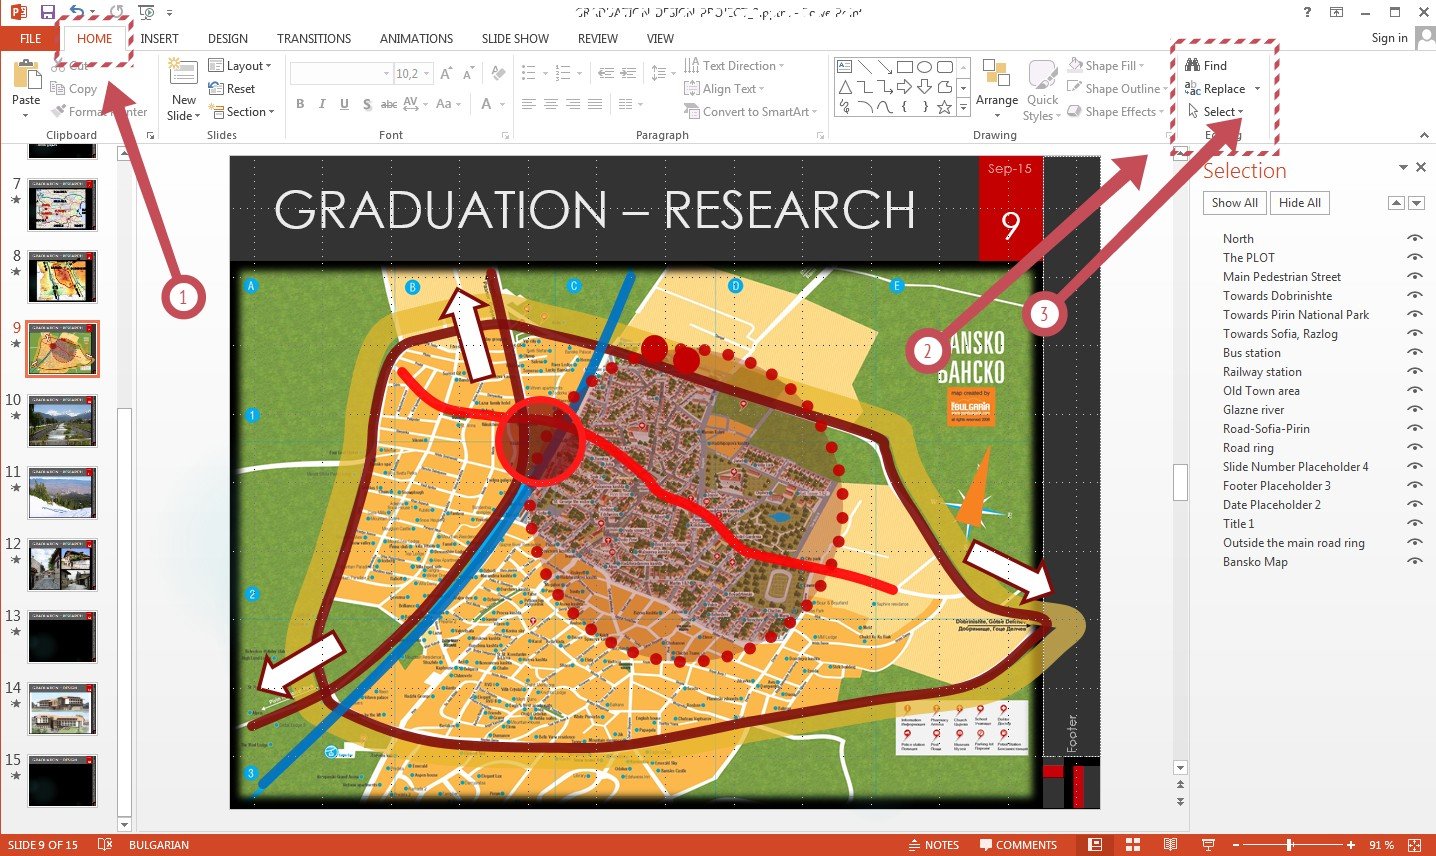Switch to the INSERT tab

(x=159, y=39)
